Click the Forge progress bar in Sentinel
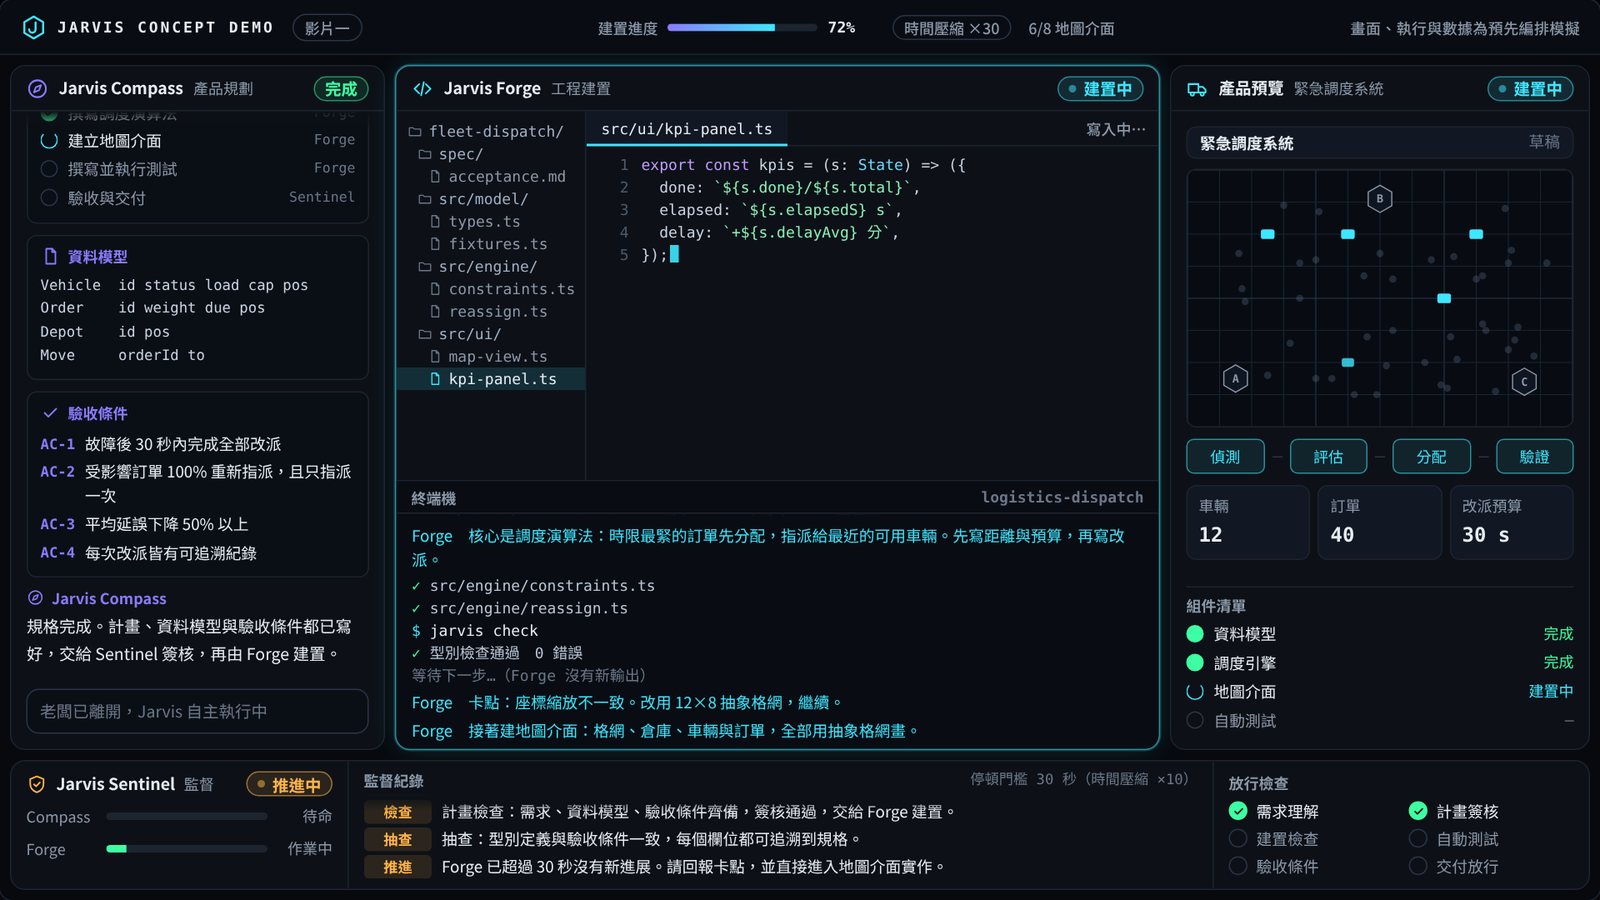The width and height of the screenshot is (1600, 900). (x=187, y=849)
